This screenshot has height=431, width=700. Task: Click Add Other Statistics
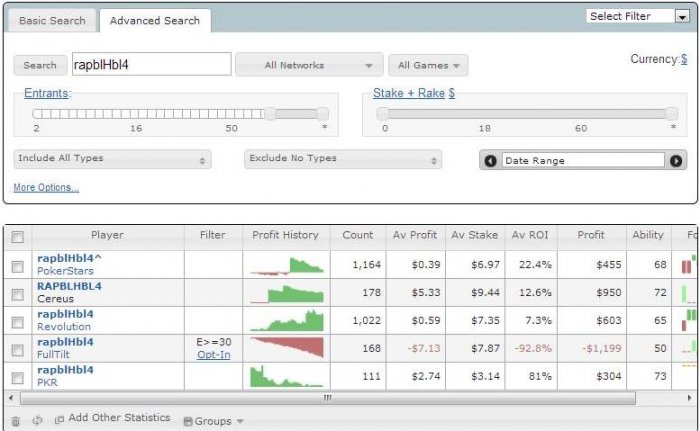point(112,418)
